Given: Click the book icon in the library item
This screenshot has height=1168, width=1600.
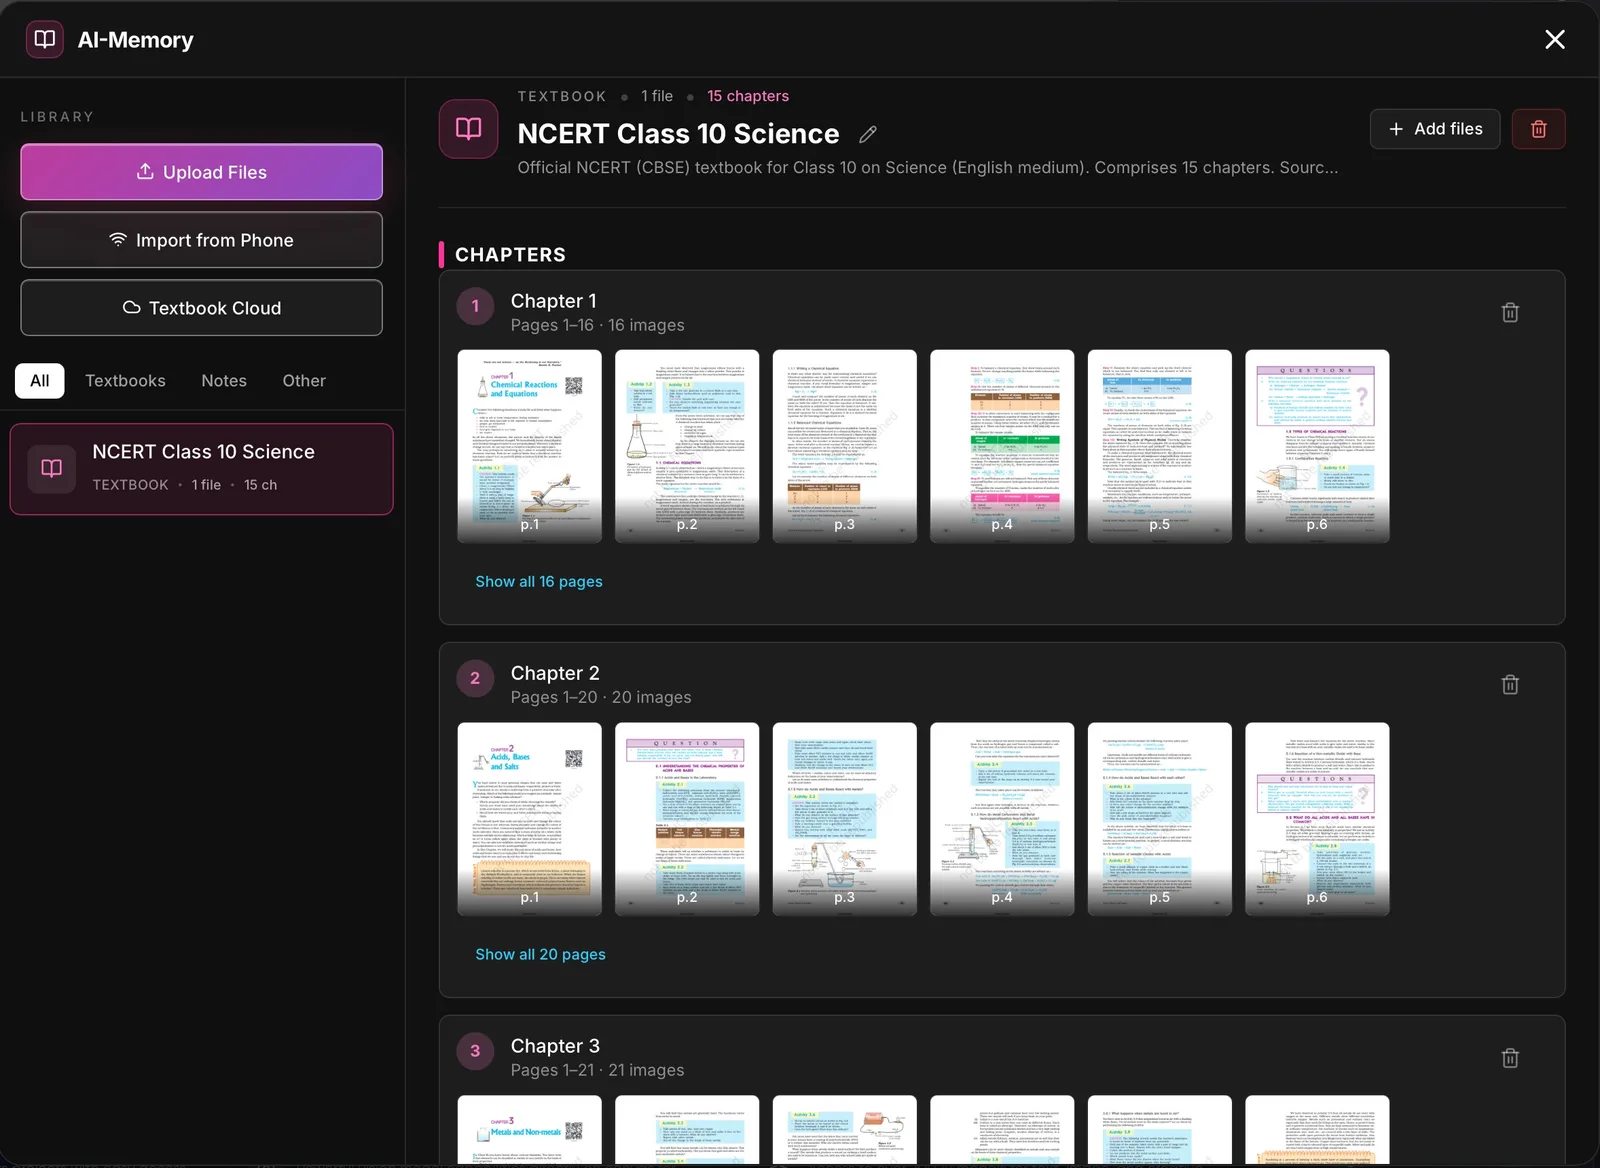Looking at the screenshot, I should coord(52,468).
